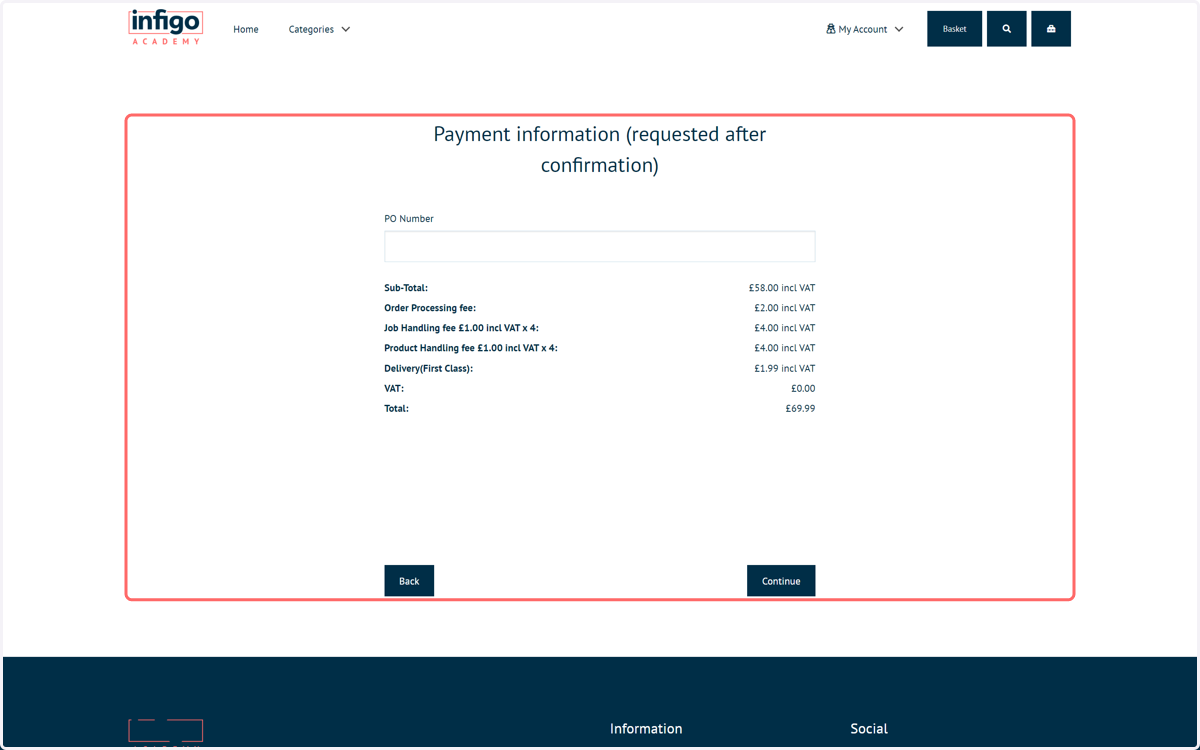1200x750 pixels.
Task: Click the 'Order Processing fee:' label
Action: click(430, 308)
